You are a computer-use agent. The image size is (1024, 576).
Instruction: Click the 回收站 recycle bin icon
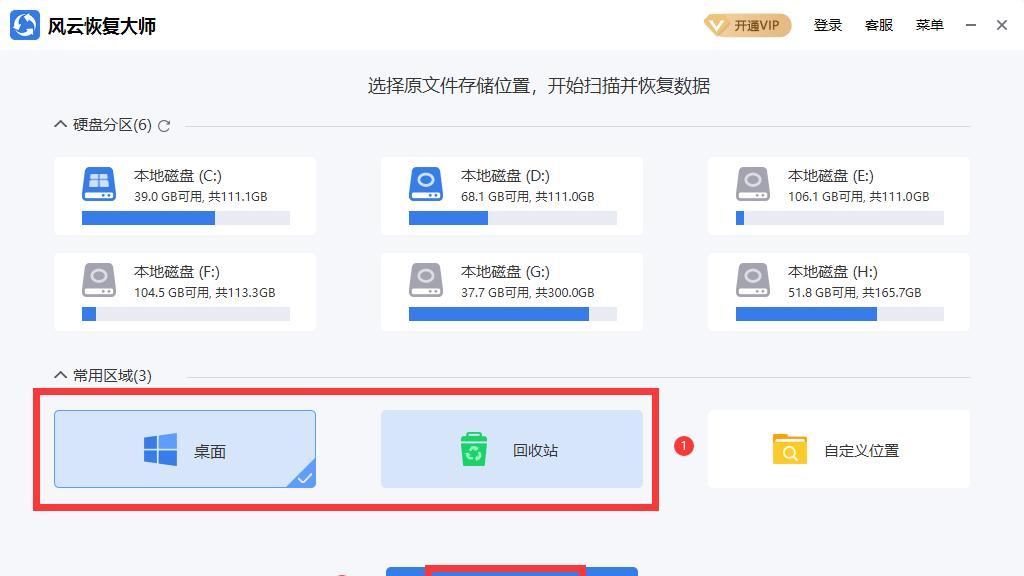coord(473,450)
